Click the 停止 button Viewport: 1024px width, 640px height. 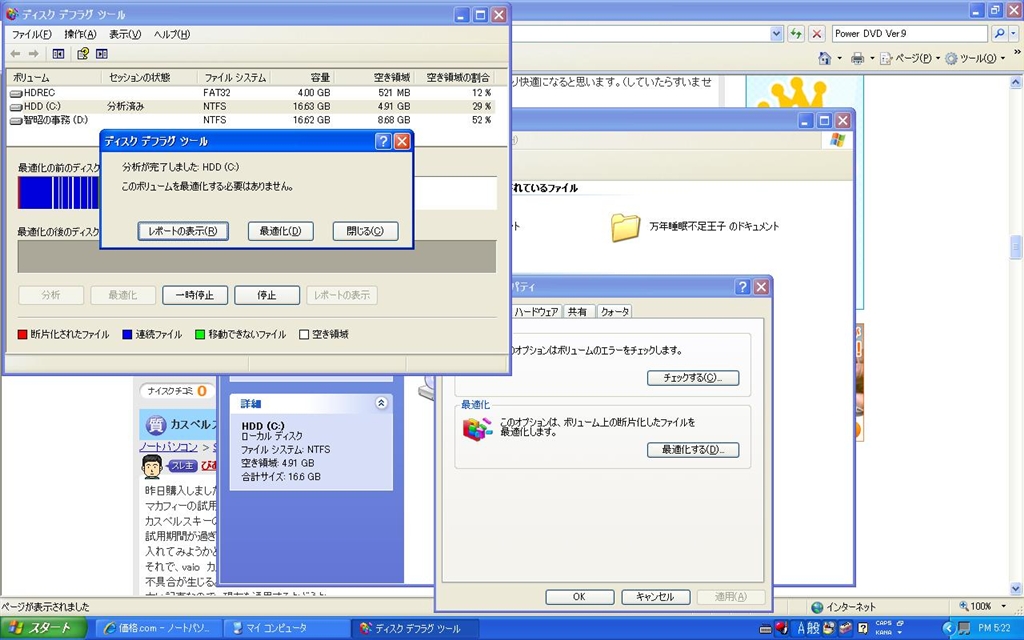266,295
